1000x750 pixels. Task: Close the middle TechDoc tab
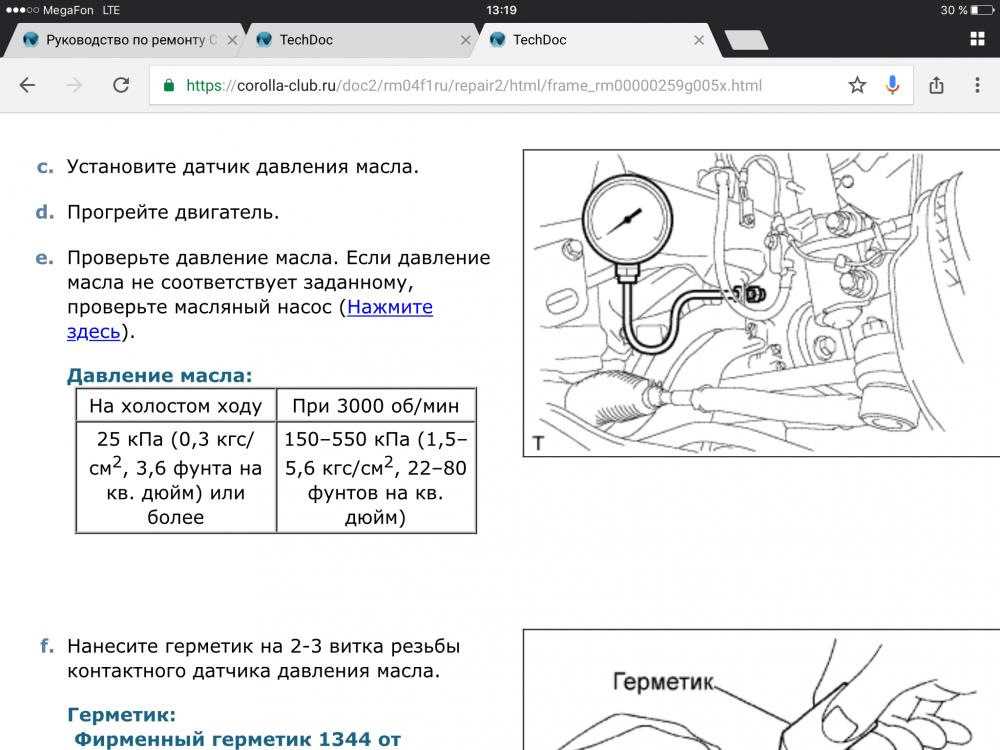[466, 40]
